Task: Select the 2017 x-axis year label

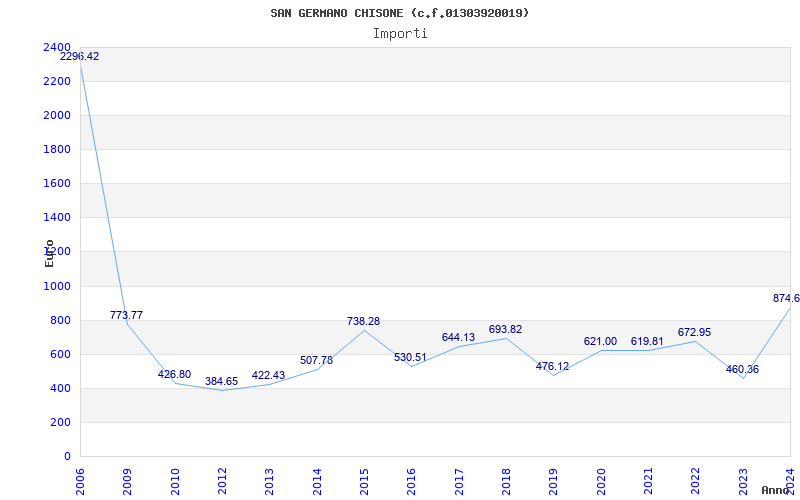Action: pyautogui.click(x=459, y=481)
